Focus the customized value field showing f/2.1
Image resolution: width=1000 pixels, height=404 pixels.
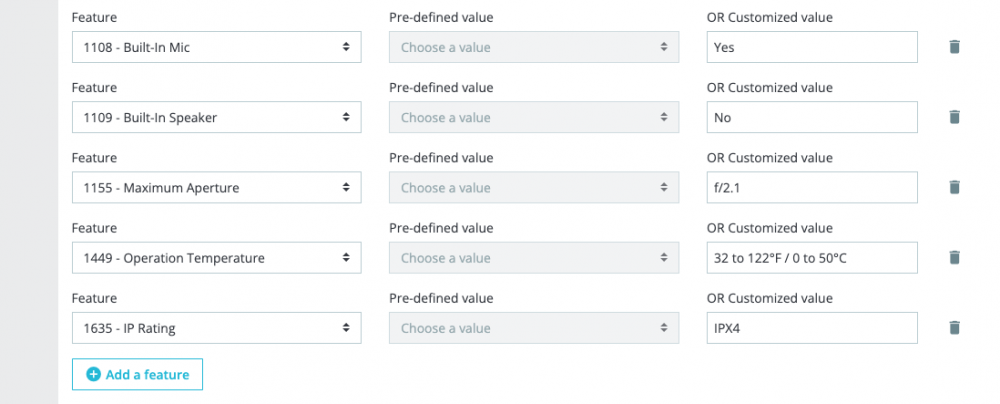(x=811, y=187)
